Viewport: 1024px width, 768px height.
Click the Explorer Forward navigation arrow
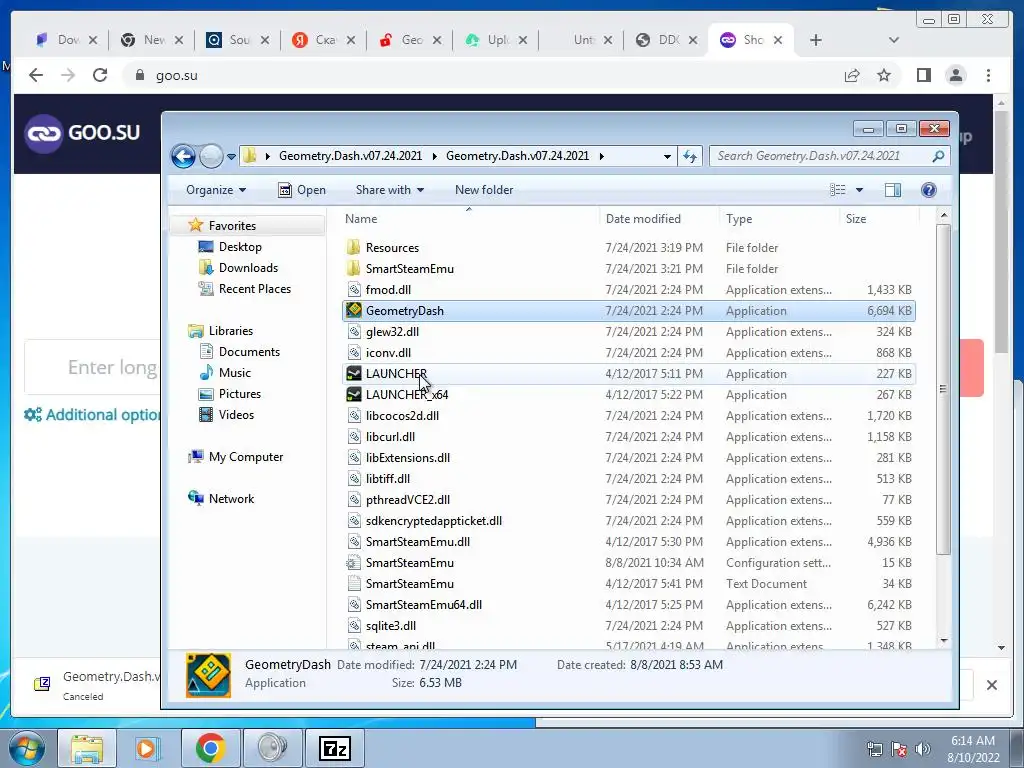point(211,156)
